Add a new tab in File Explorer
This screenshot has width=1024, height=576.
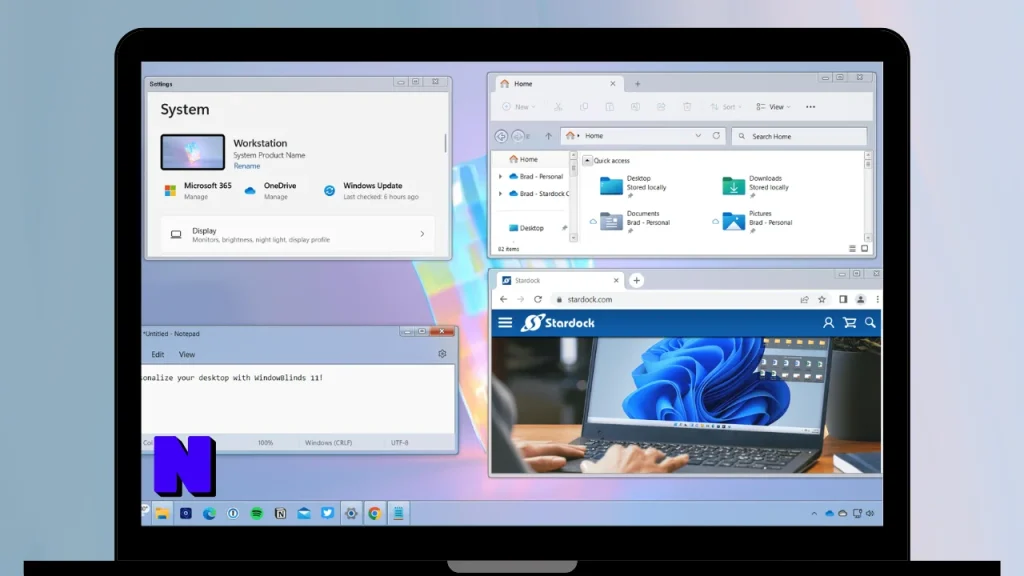(637, 84)
